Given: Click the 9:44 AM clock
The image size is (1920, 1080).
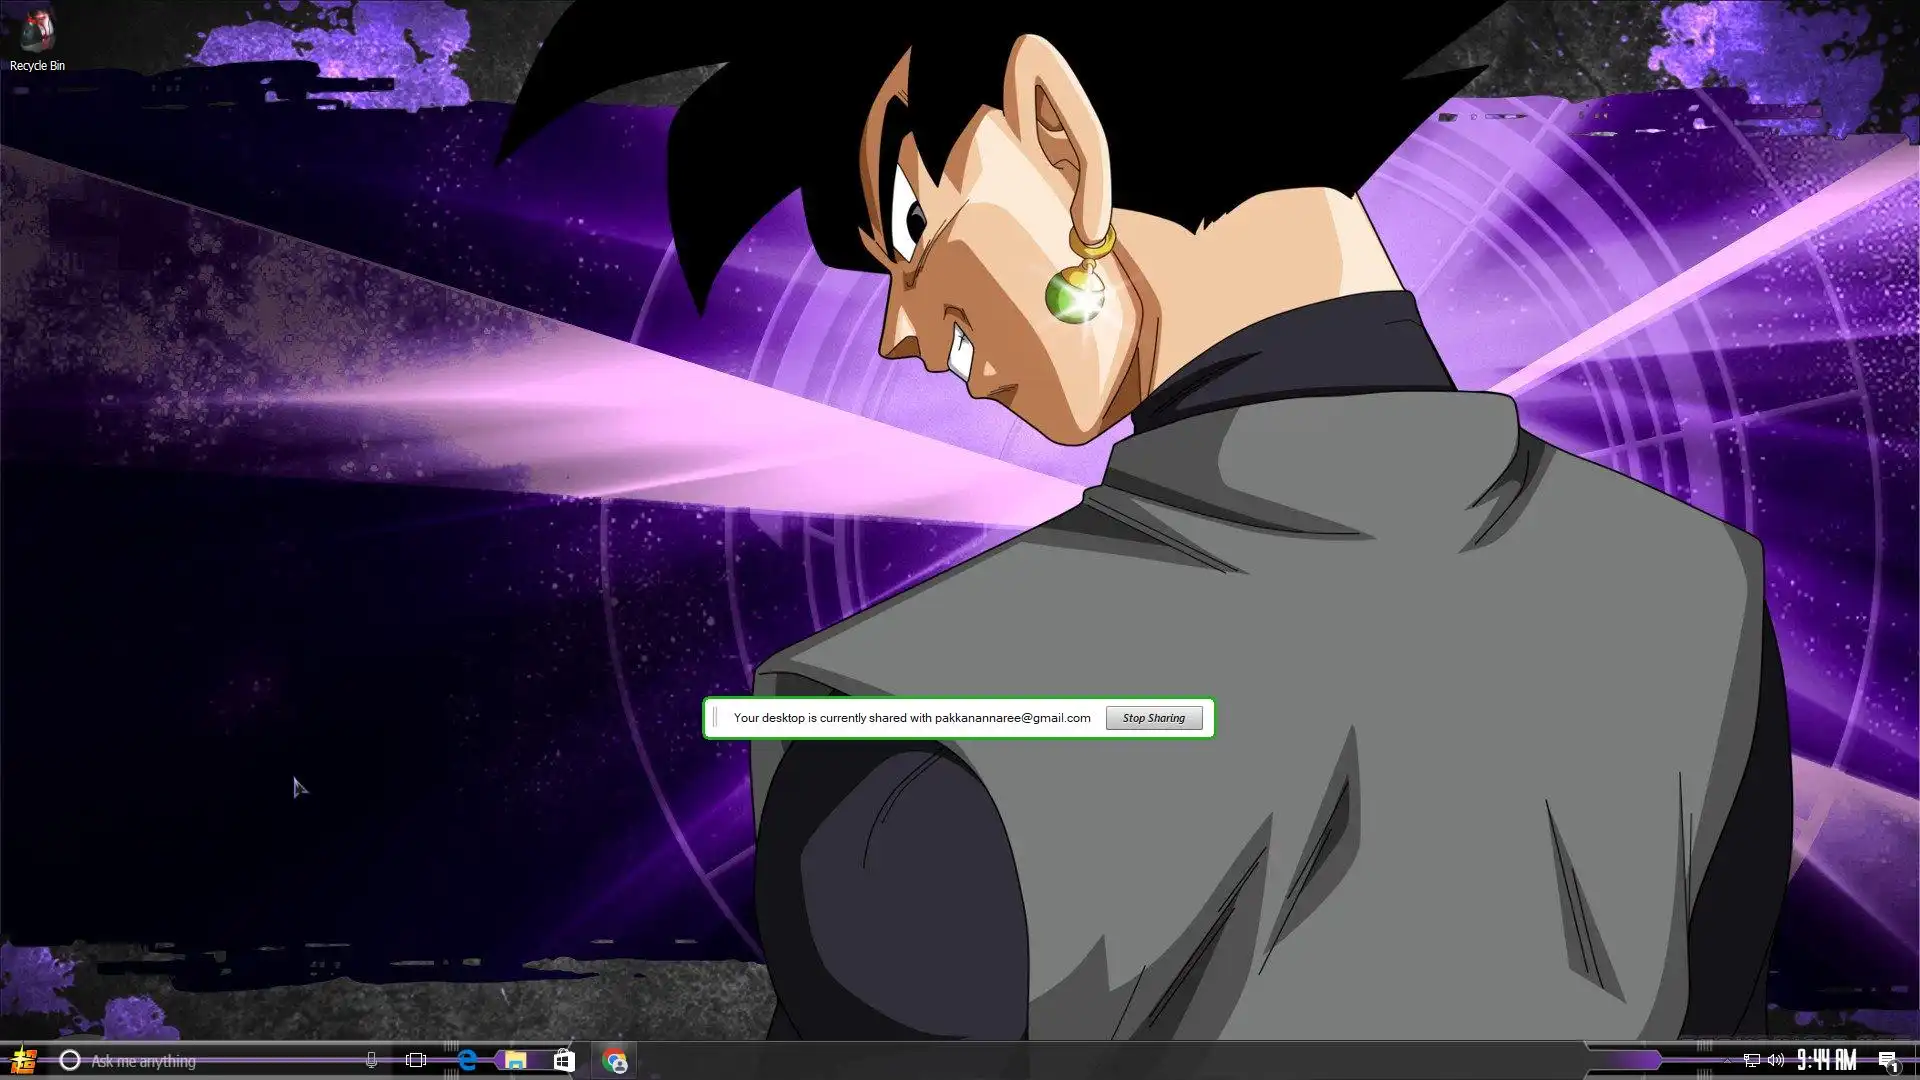Looking at the screenshot, I should 1826,1060.
